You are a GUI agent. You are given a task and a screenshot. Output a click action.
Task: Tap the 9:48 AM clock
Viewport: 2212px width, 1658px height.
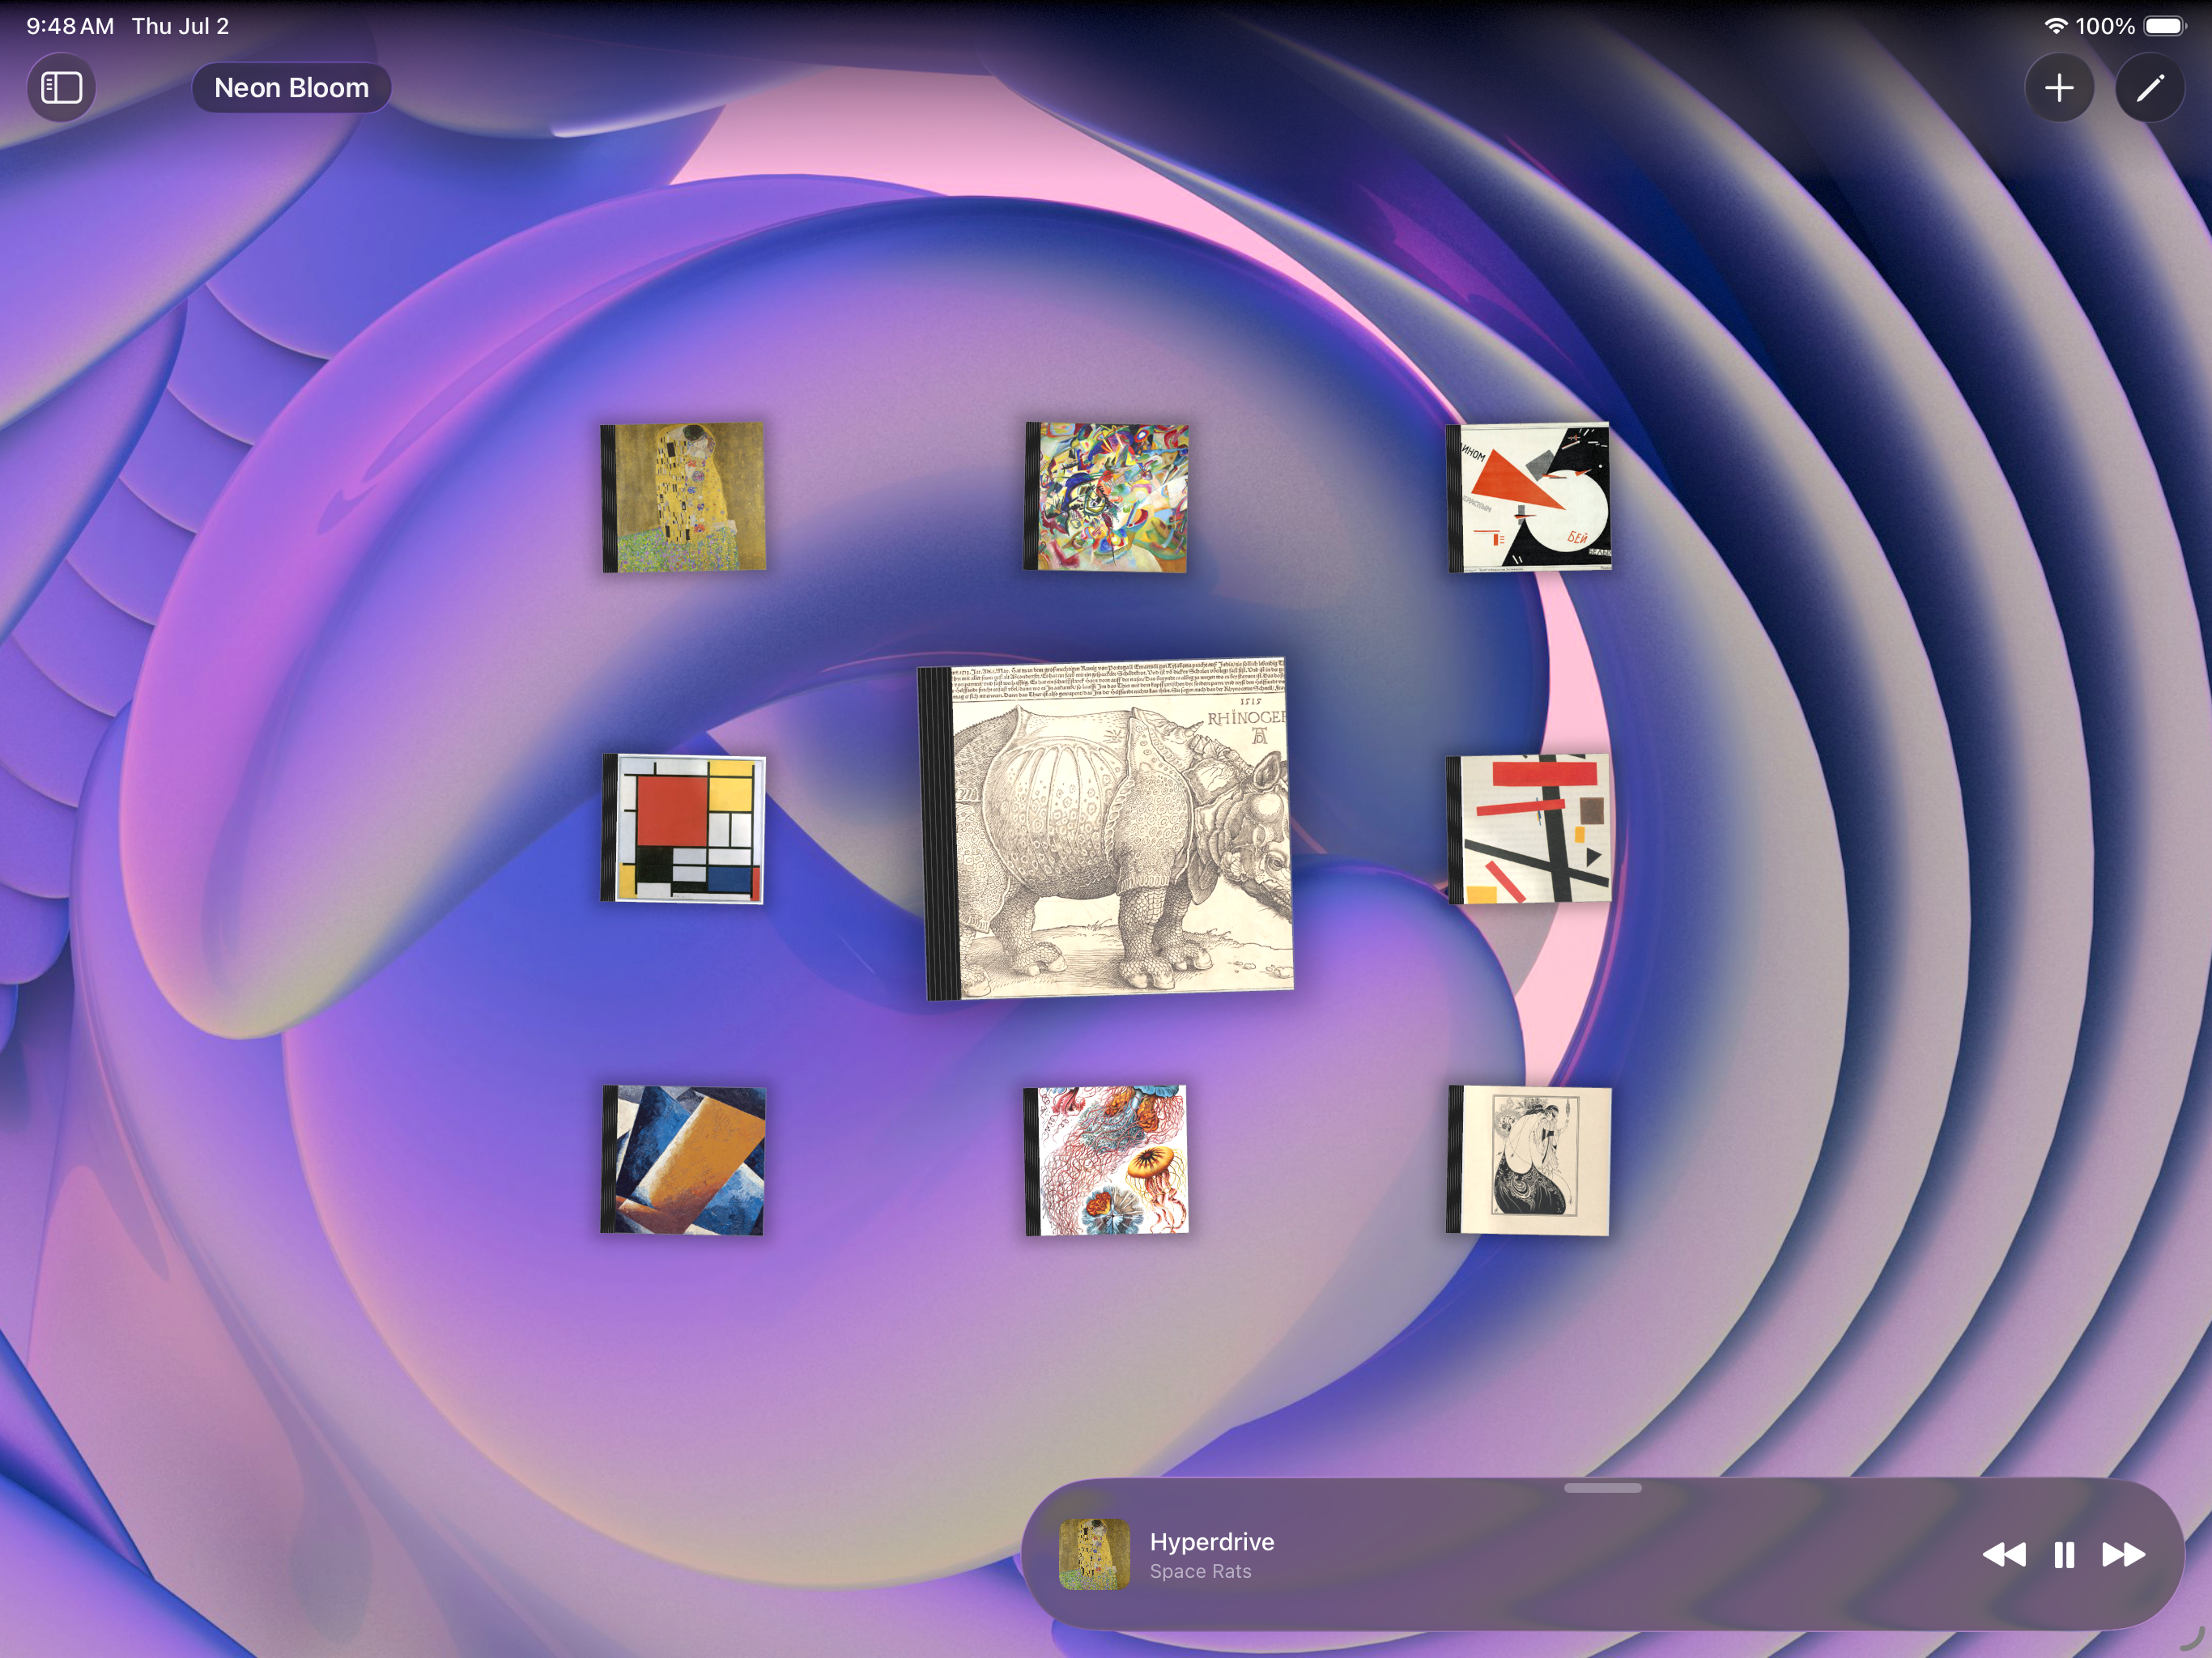coord(70,26)
